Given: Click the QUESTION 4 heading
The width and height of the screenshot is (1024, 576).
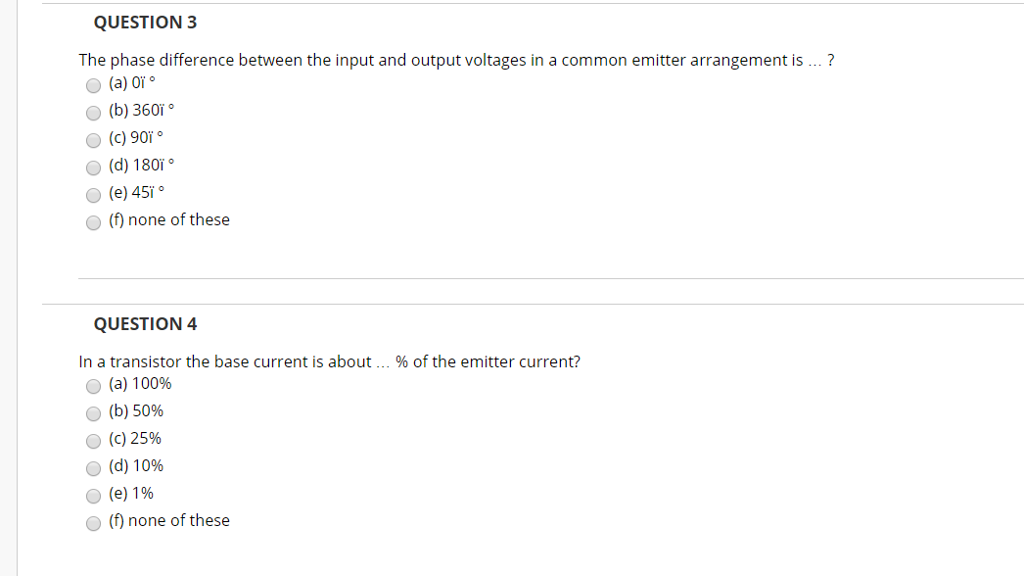Looking at the screenshot, I should coord(145,324).
